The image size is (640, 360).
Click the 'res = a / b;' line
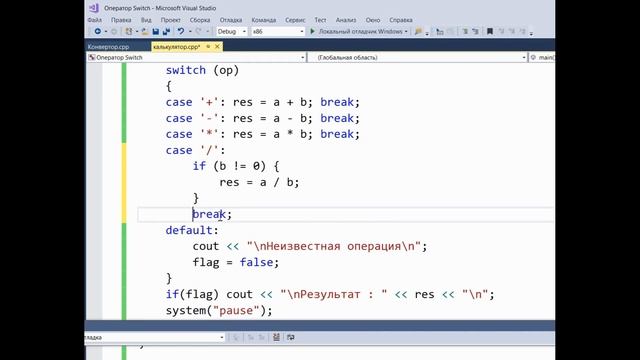click(259, 182)
